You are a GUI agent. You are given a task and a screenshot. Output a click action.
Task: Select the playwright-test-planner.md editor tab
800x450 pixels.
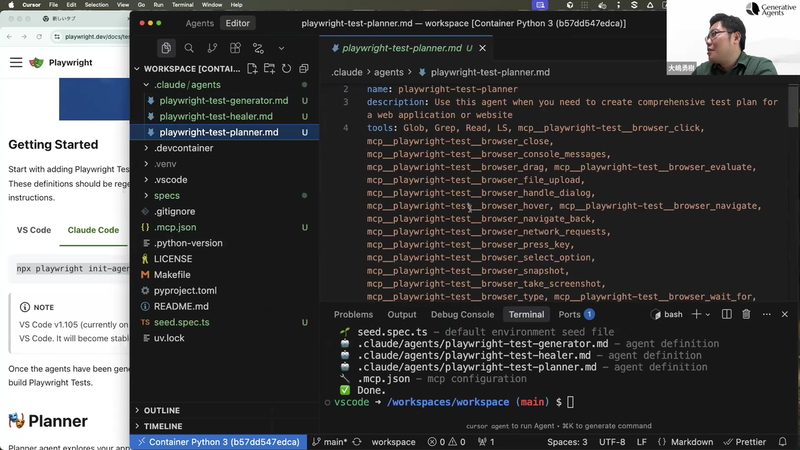406,48
